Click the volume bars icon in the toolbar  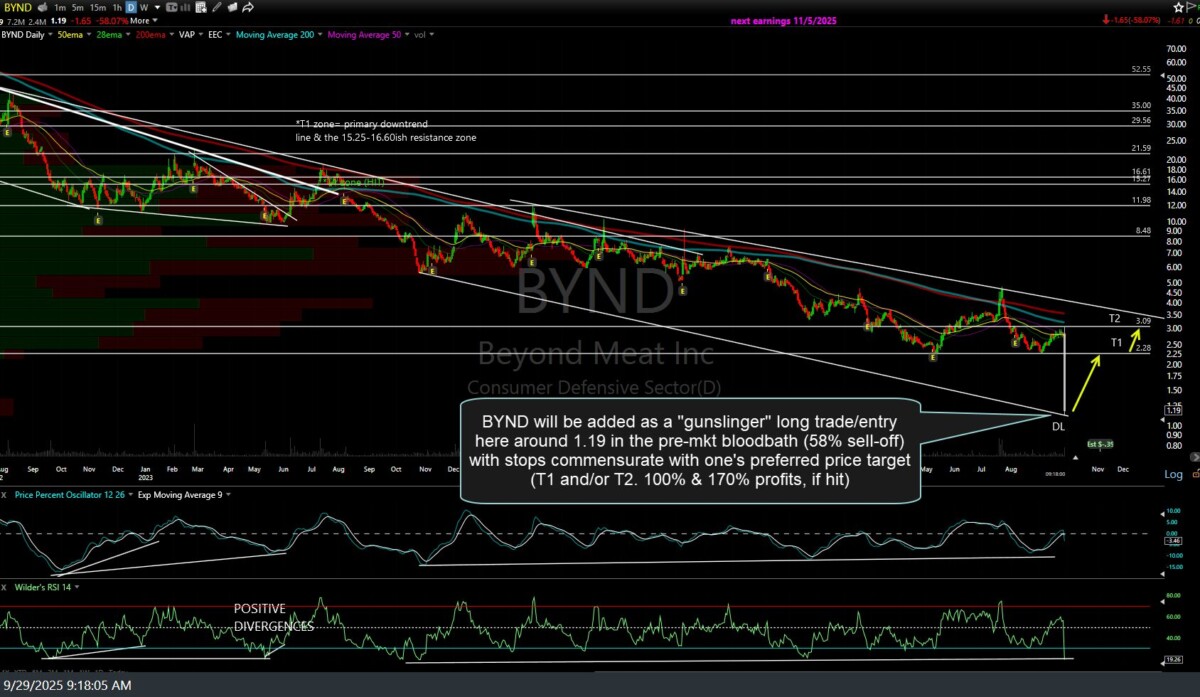click(x=183, y=7)
